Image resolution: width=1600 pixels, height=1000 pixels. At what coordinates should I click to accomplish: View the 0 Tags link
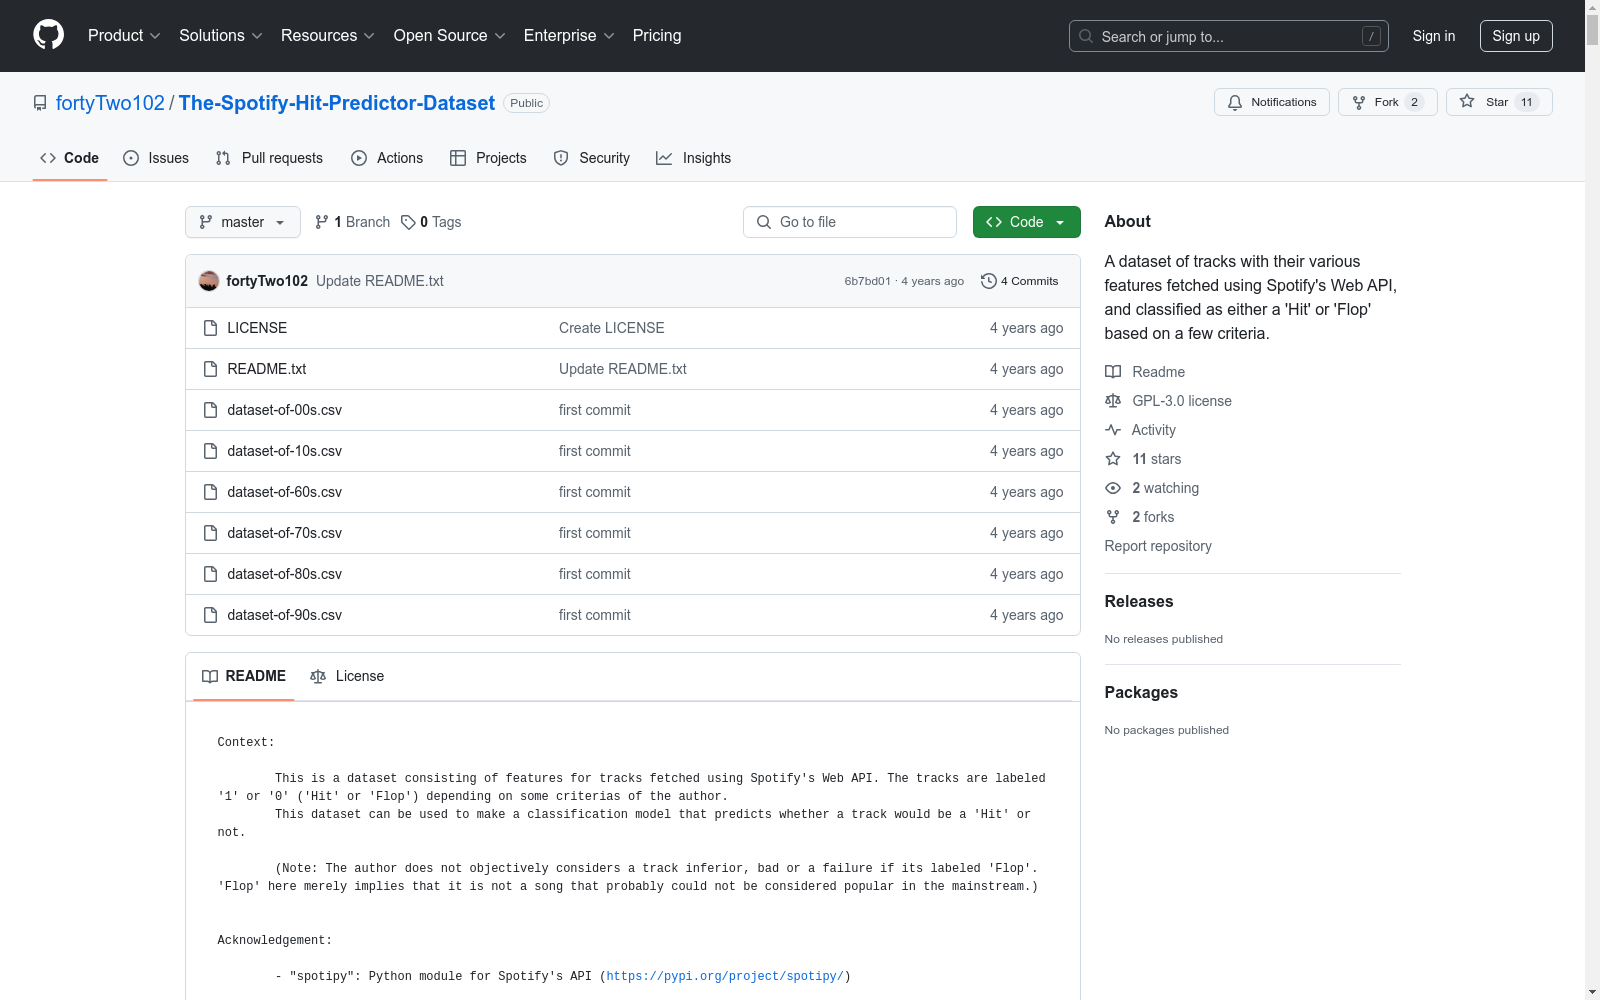coord(431,222)
